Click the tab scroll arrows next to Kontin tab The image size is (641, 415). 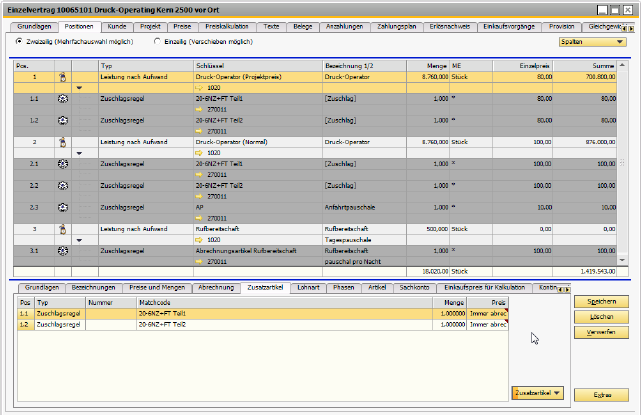(563, 289)
